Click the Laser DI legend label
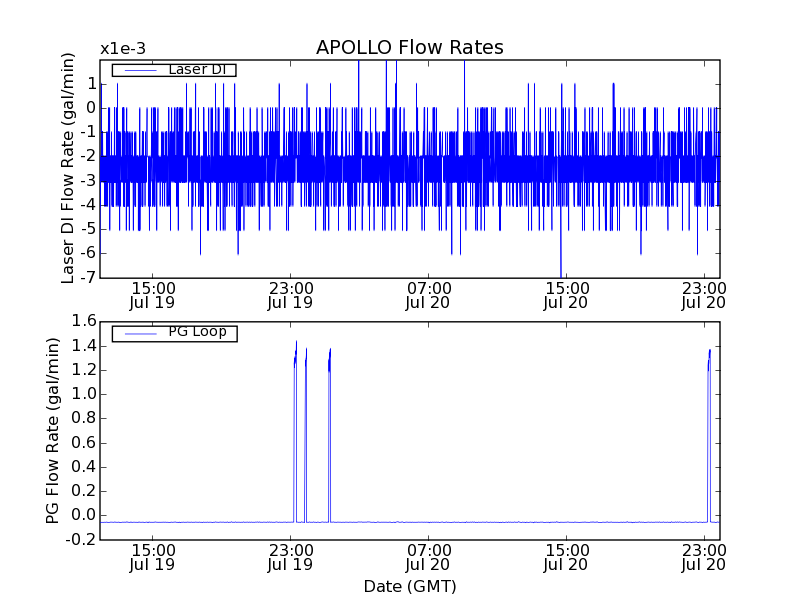 (197, 69)
